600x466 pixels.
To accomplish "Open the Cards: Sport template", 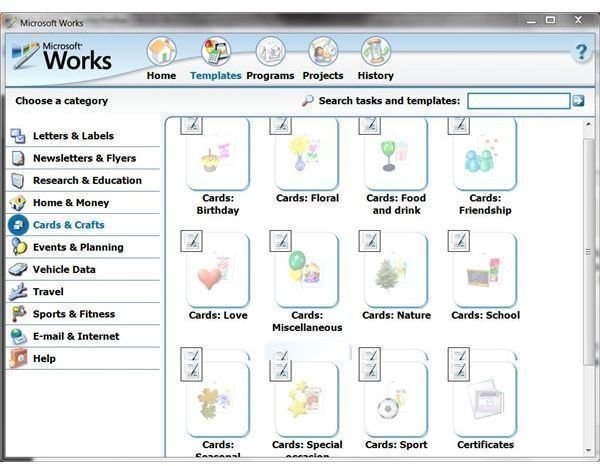I will click(396, 399).
